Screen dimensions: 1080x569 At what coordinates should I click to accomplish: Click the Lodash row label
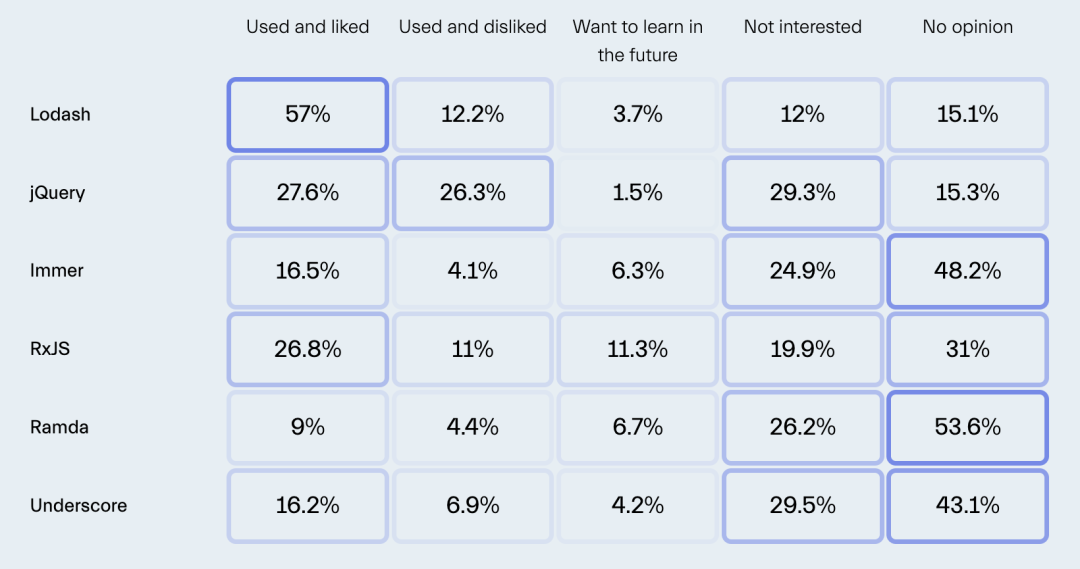(x=60, y=114)
